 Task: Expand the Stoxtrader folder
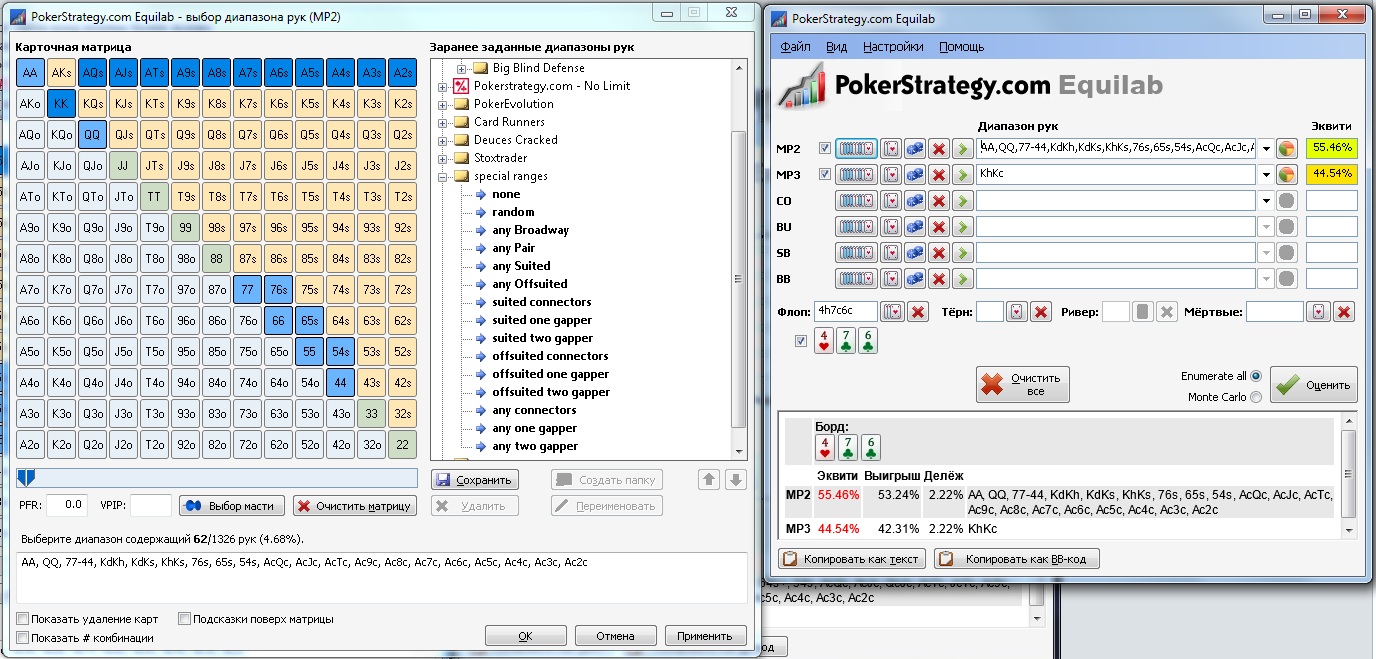point(443,158)
